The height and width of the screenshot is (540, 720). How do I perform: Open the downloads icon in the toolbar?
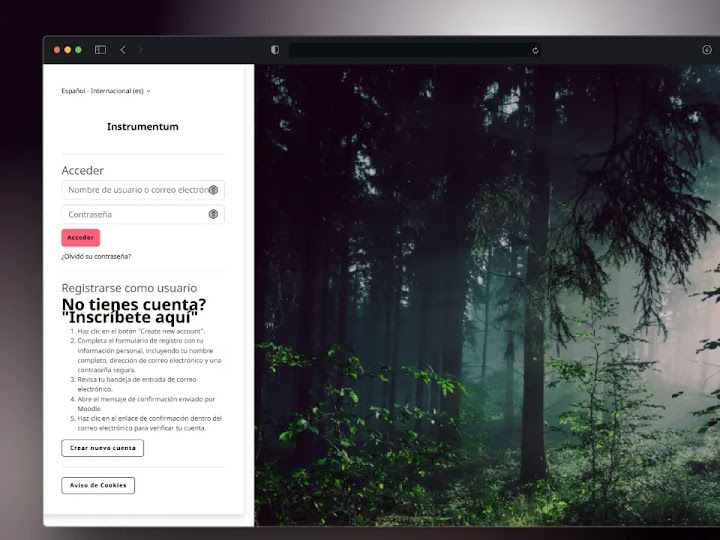tap(707, 50)
